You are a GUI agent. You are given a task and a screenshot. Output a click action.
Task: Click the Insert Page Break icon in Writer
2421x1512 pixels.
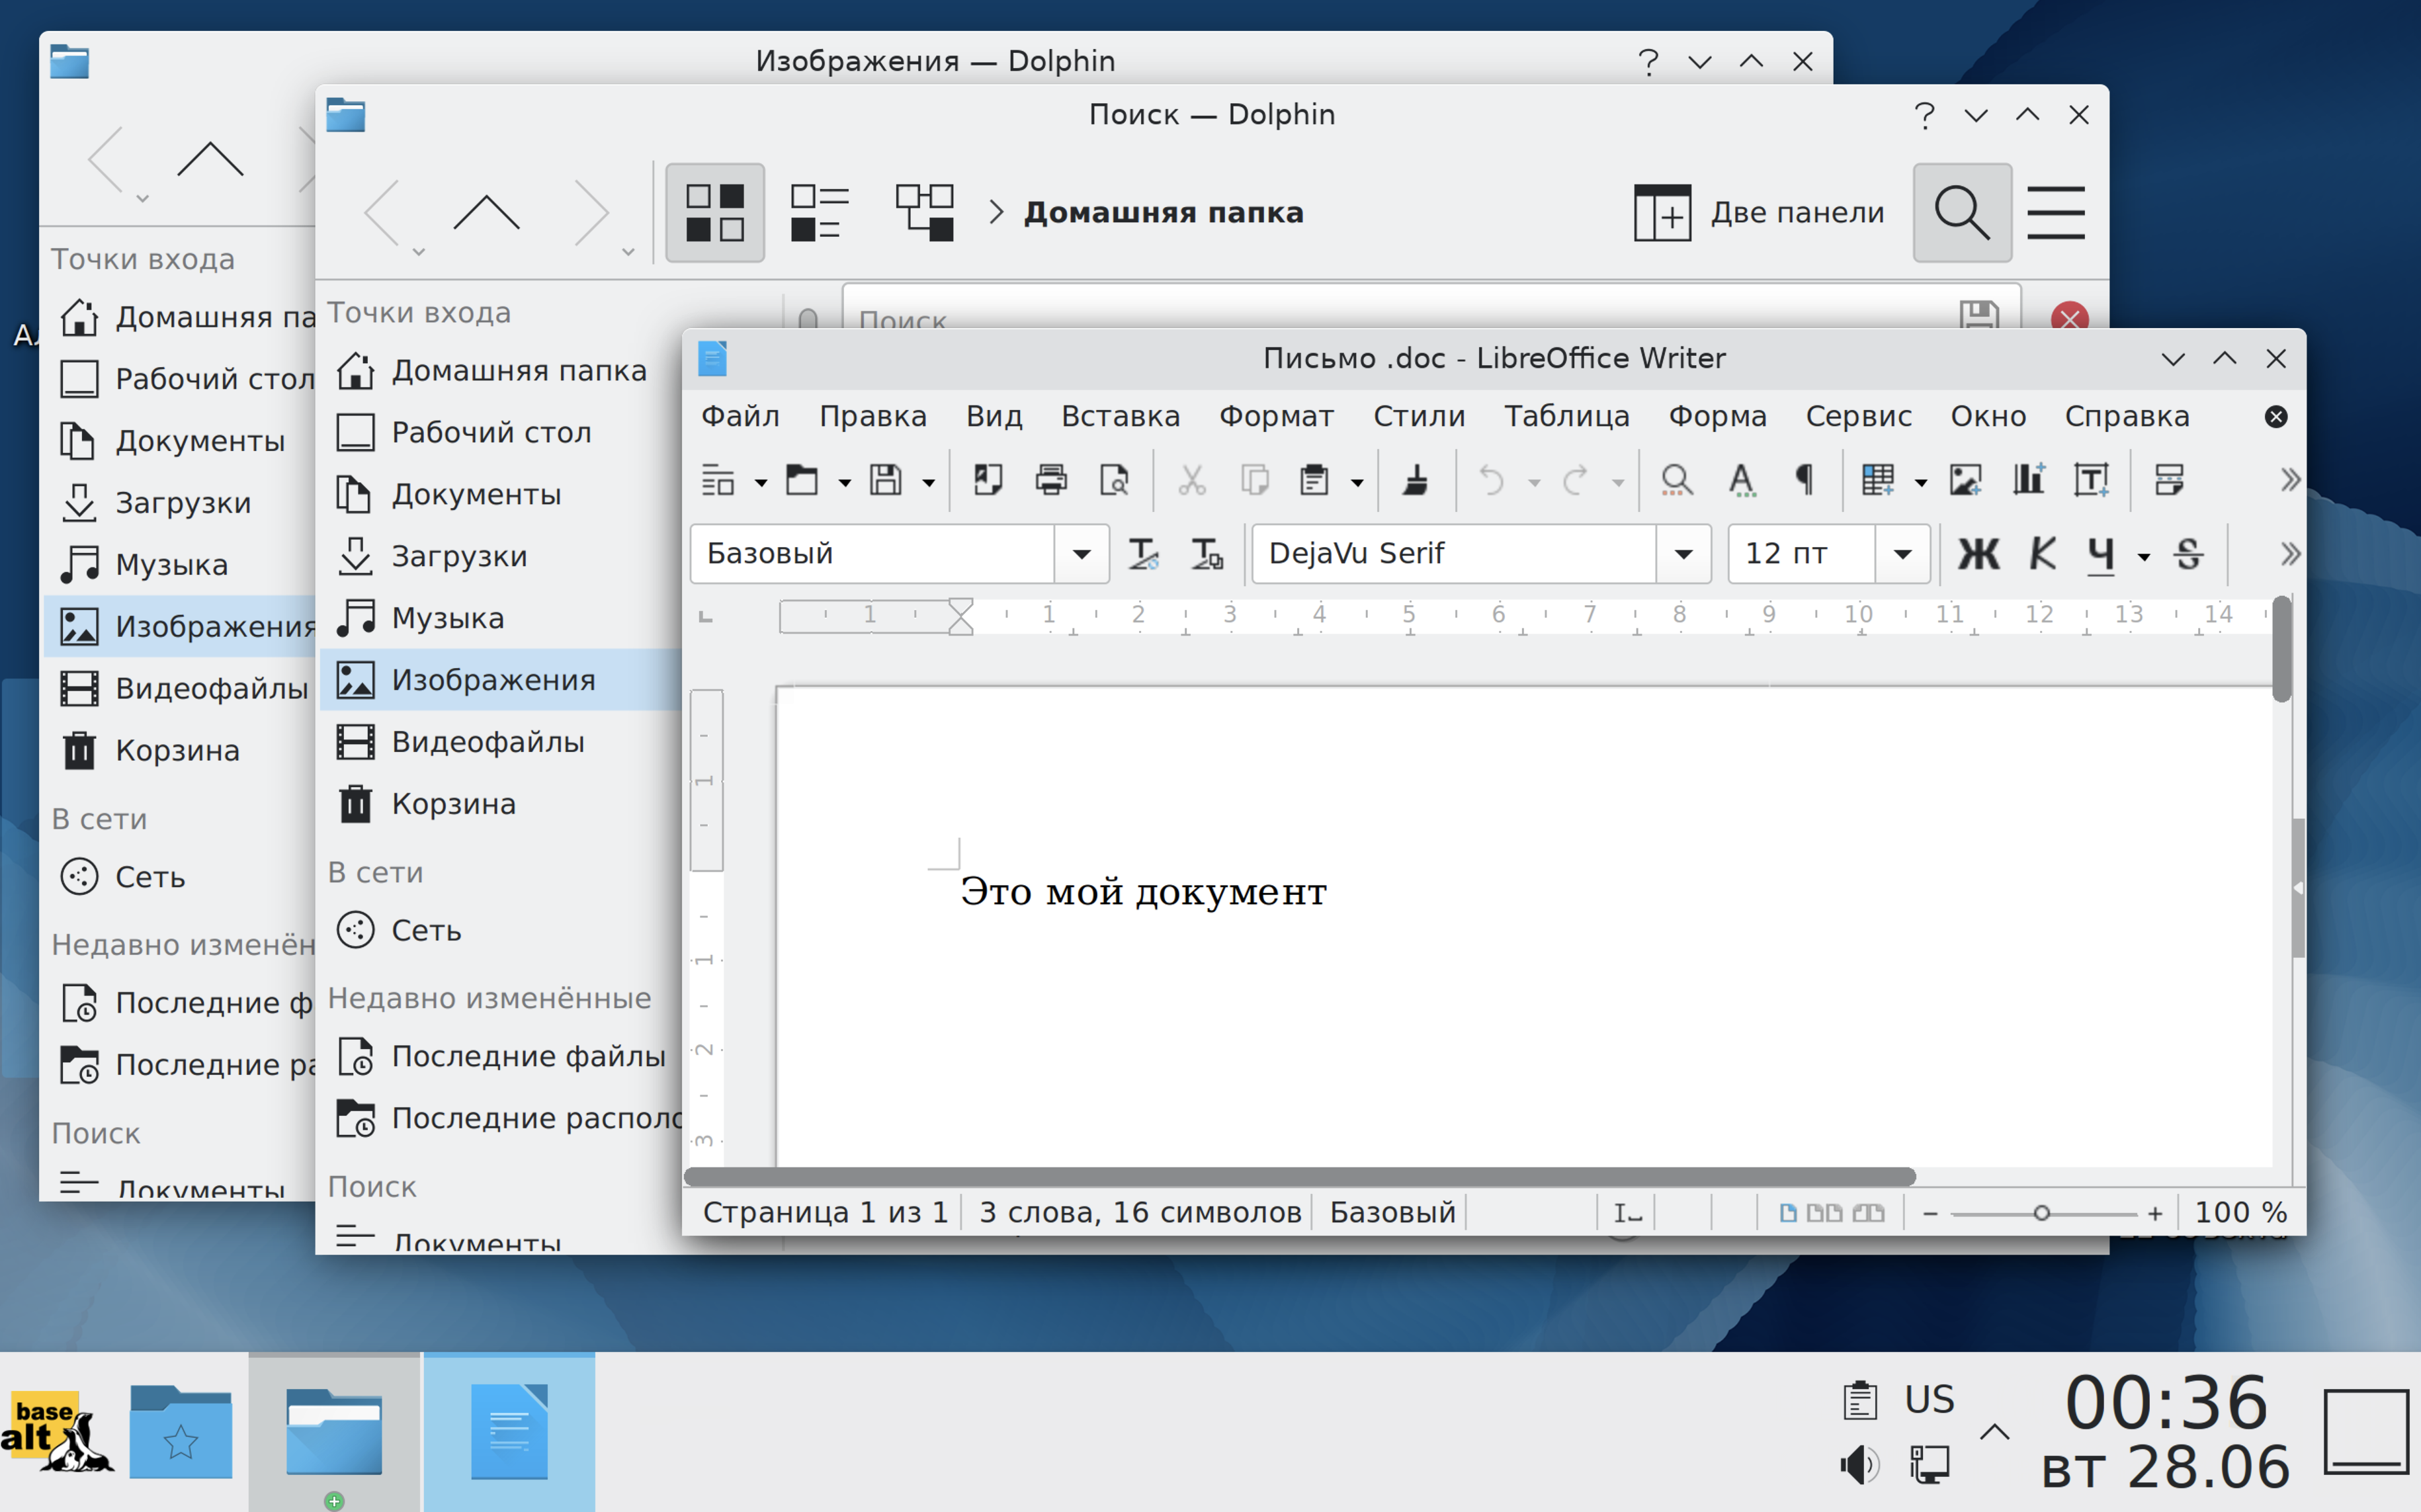(2169, 481)
